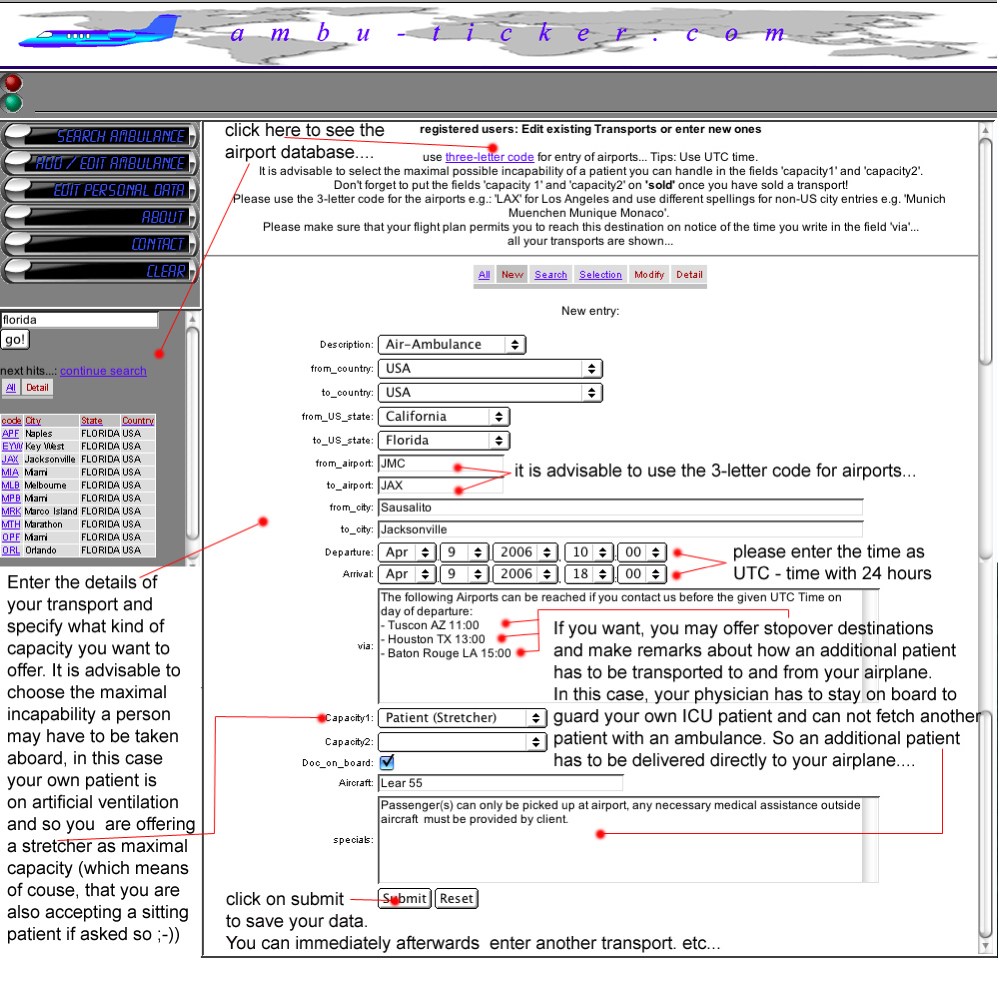This screenshot has width=1000, height=999.
Task: Click the green status ball
Action: click(x=13, y=103)
